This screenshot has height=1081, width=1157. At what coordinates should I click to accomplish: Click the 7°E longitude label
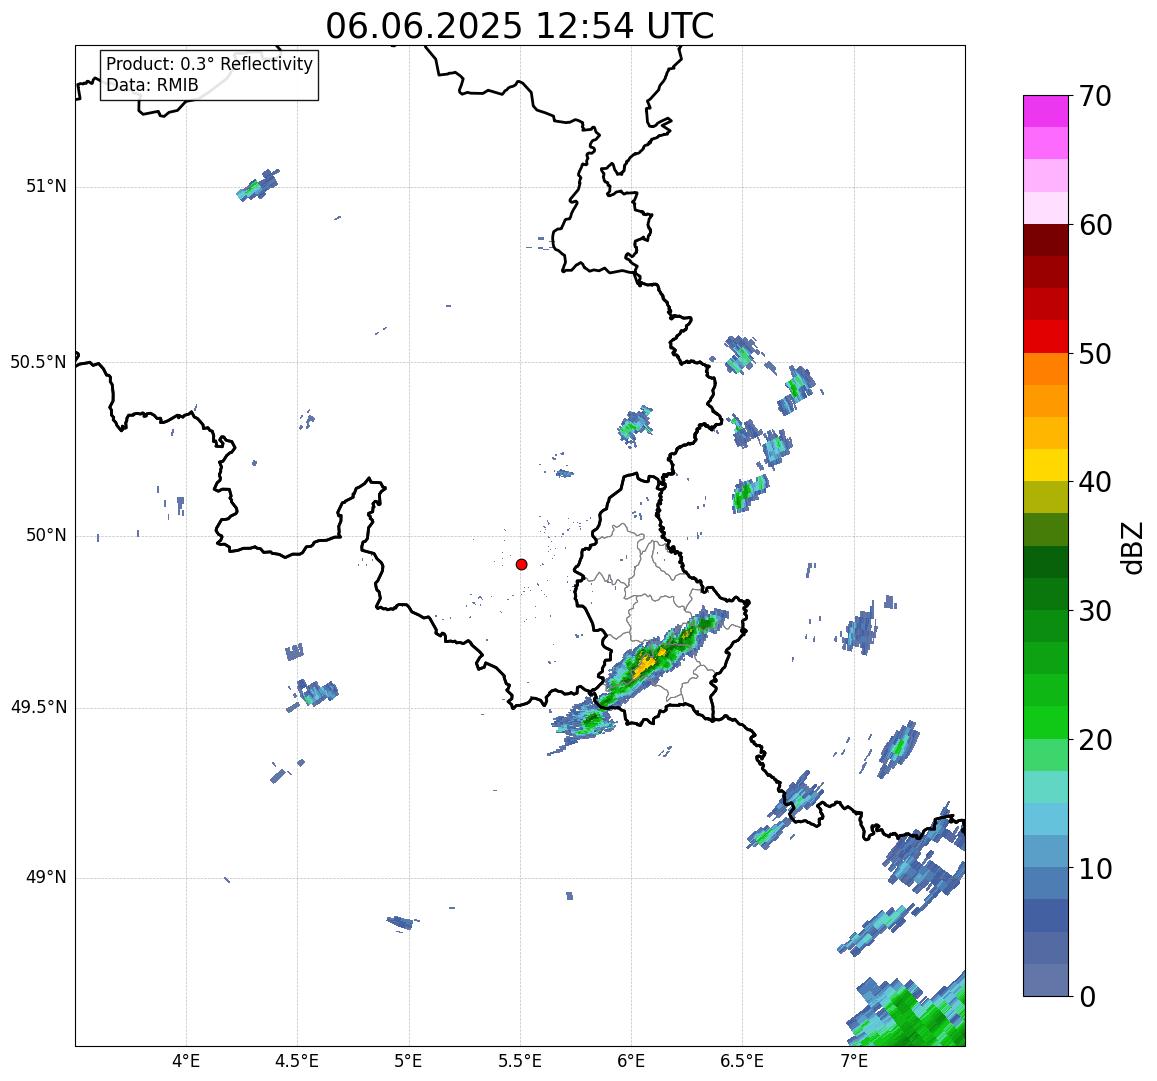pyautogui.click(x=854, y=1062)
